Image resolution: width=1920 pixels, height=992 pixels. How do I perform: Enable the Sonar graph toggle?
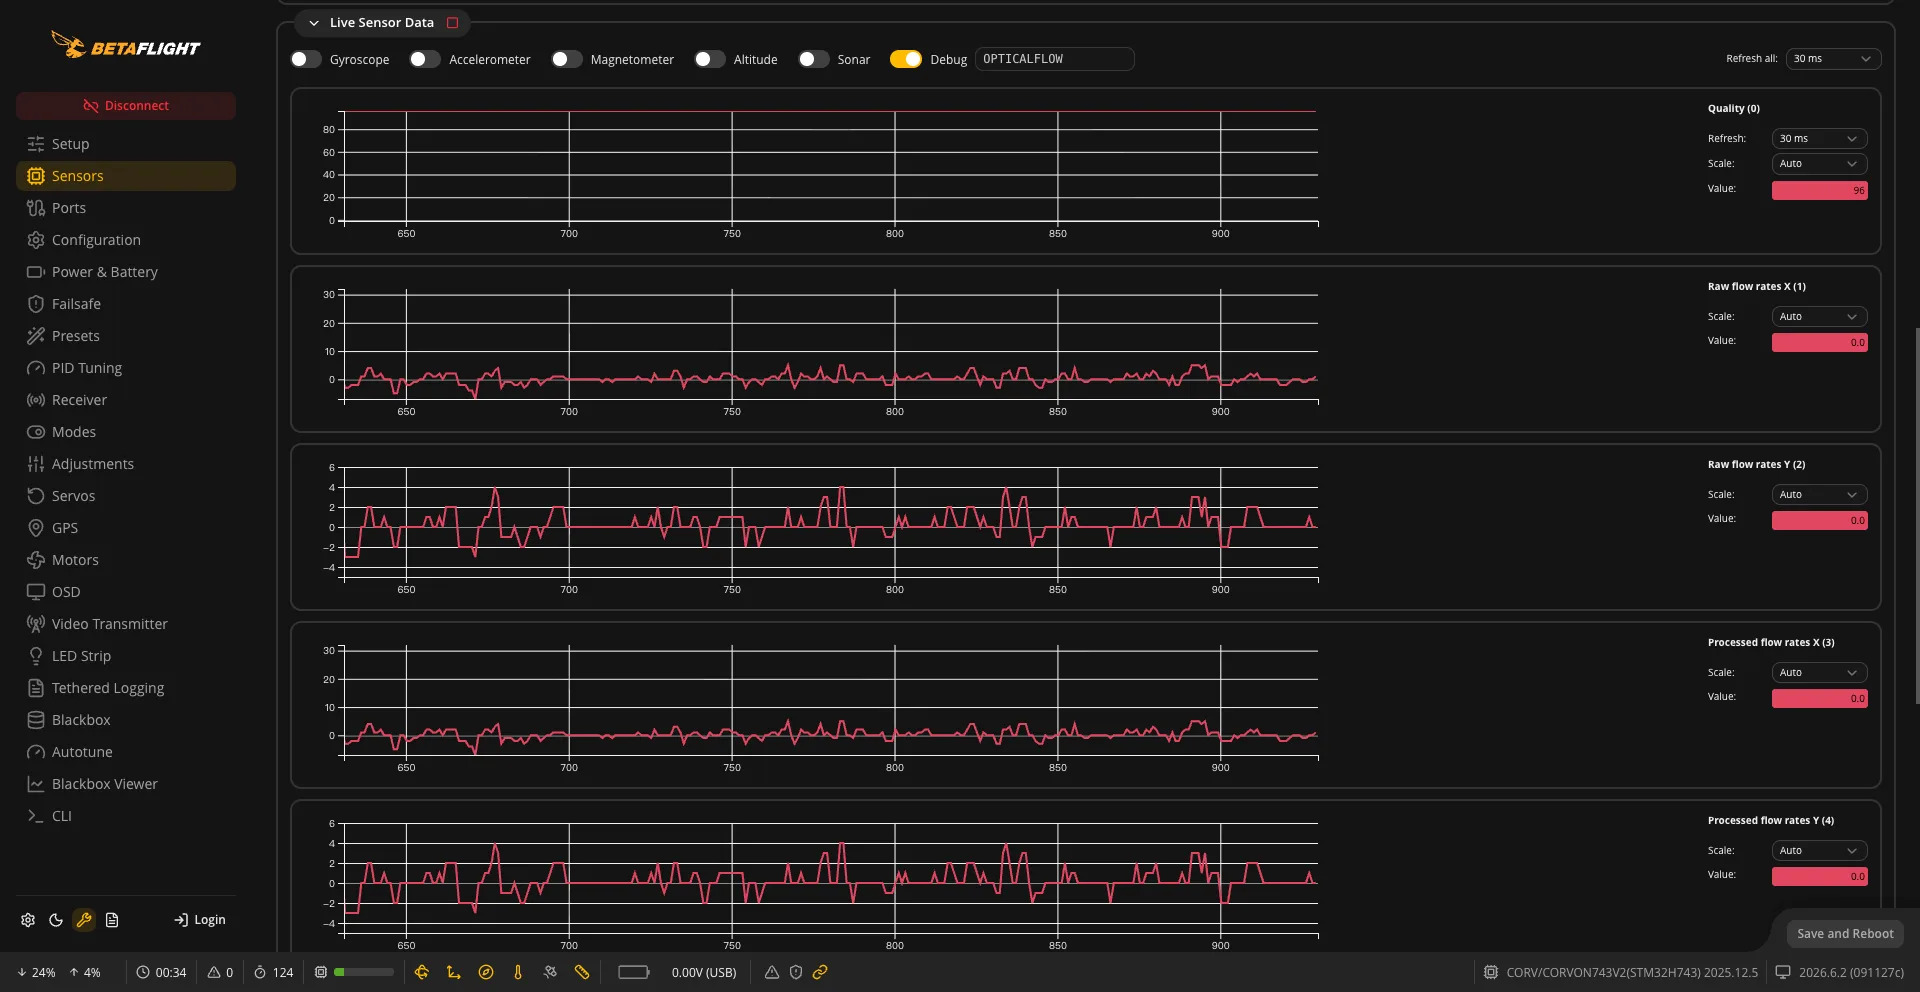pos(814,60)
